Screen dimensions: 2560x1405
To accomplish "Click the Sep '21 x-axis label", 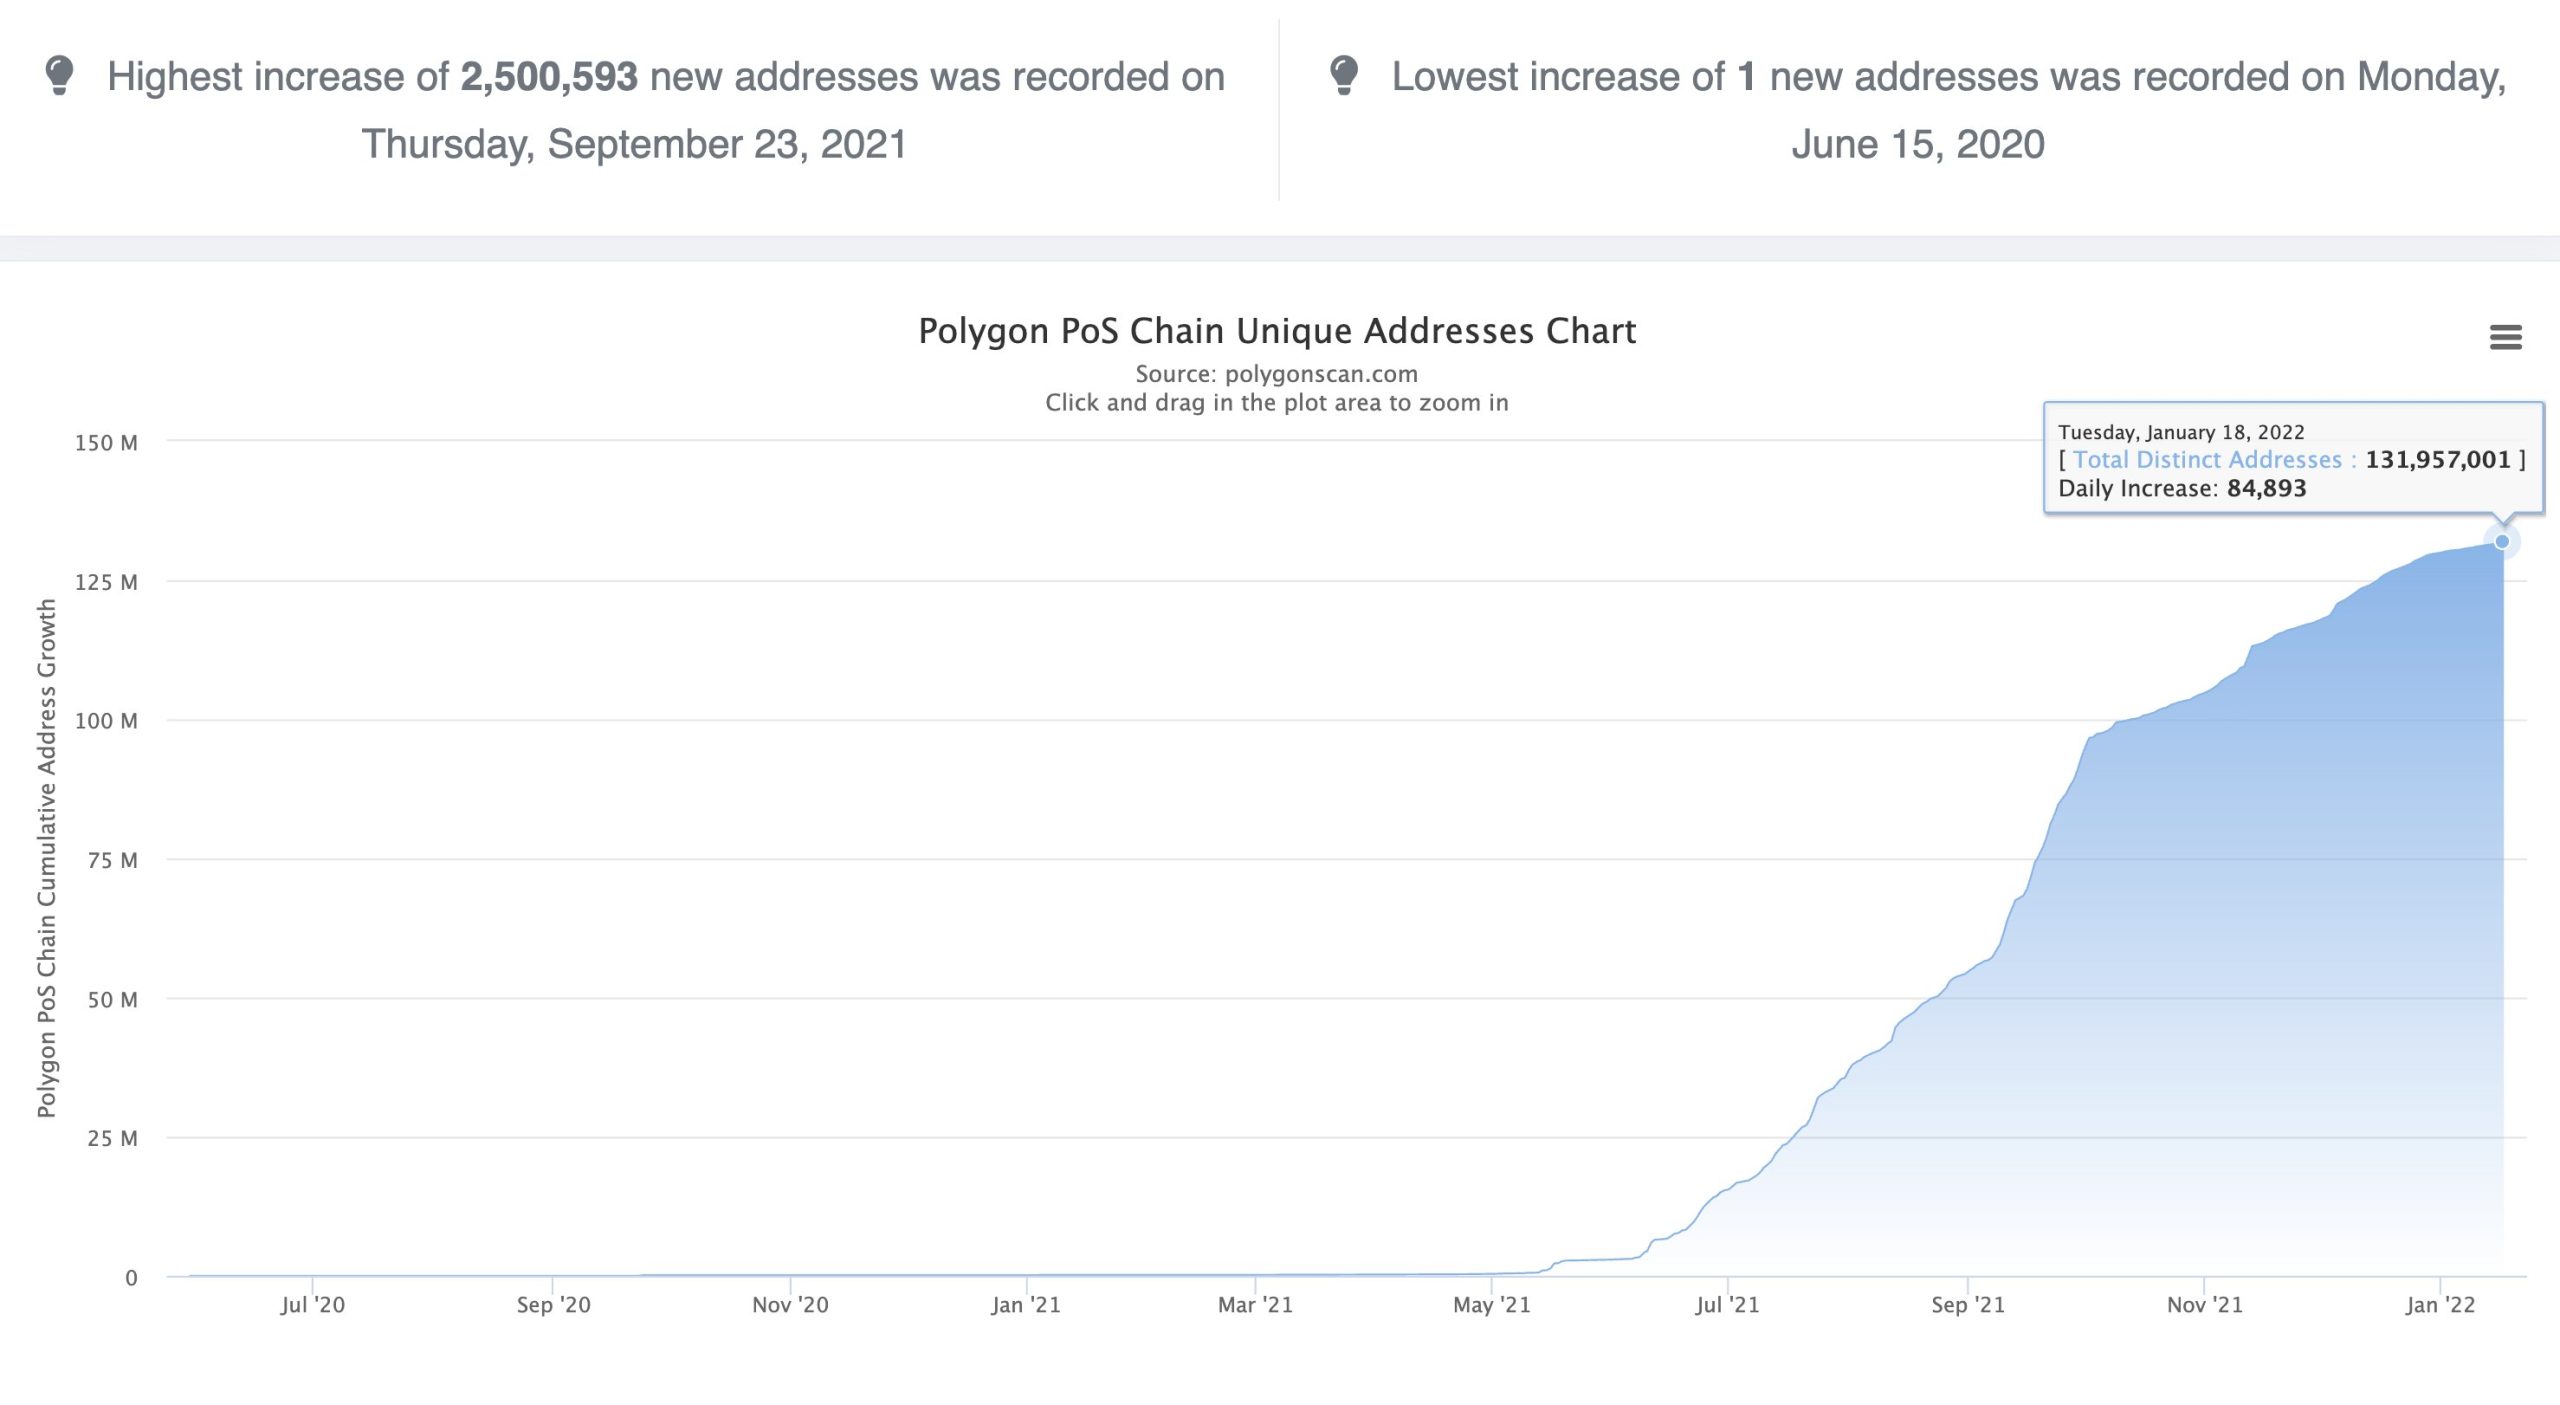I will pos(1967,1305).
